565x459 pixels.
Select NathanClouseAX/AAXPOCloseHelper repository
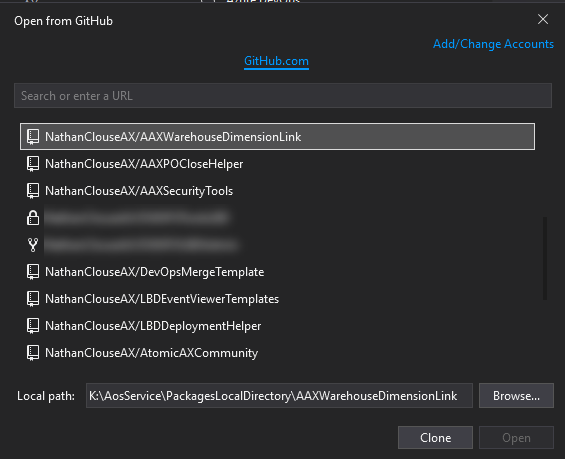277,164
